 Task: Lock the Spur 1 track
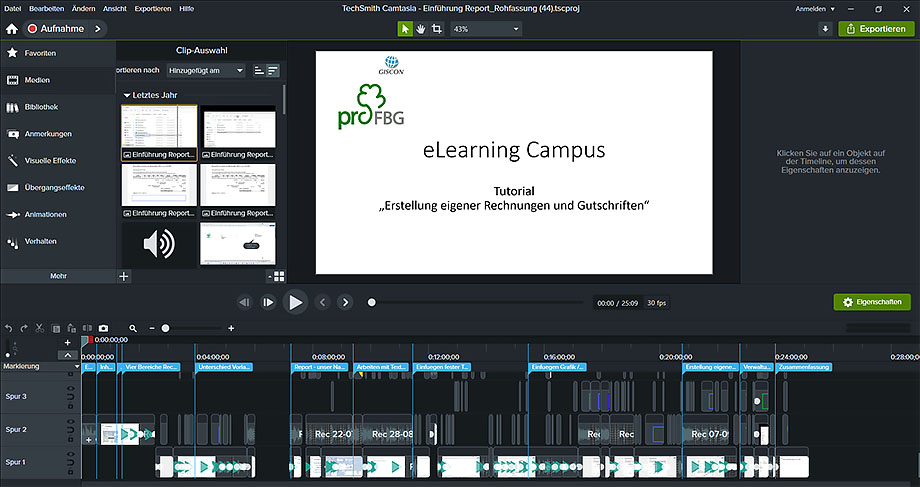[70, 471]
